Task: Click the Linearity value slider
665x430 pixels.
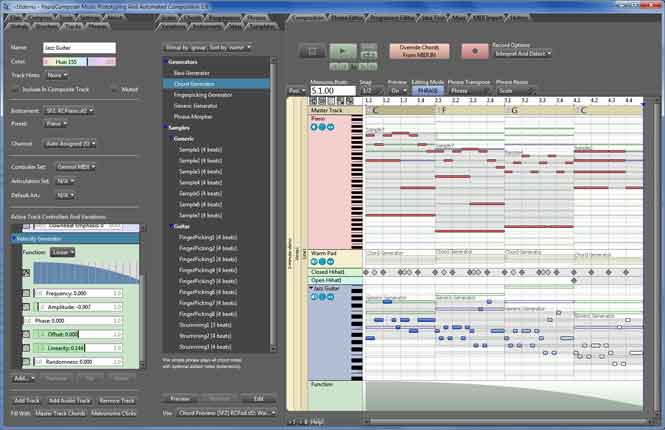Action: pyautogui.click(x=78, y=348)
